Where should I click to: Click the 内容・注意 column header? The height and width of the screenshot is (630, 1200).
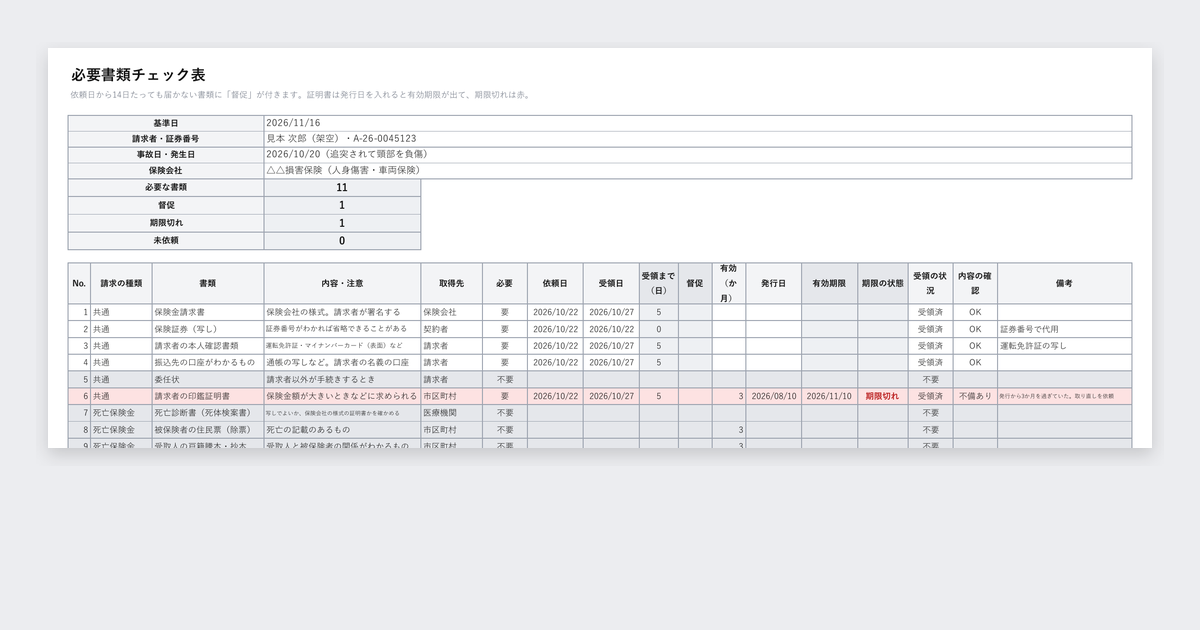coord(342,284)
